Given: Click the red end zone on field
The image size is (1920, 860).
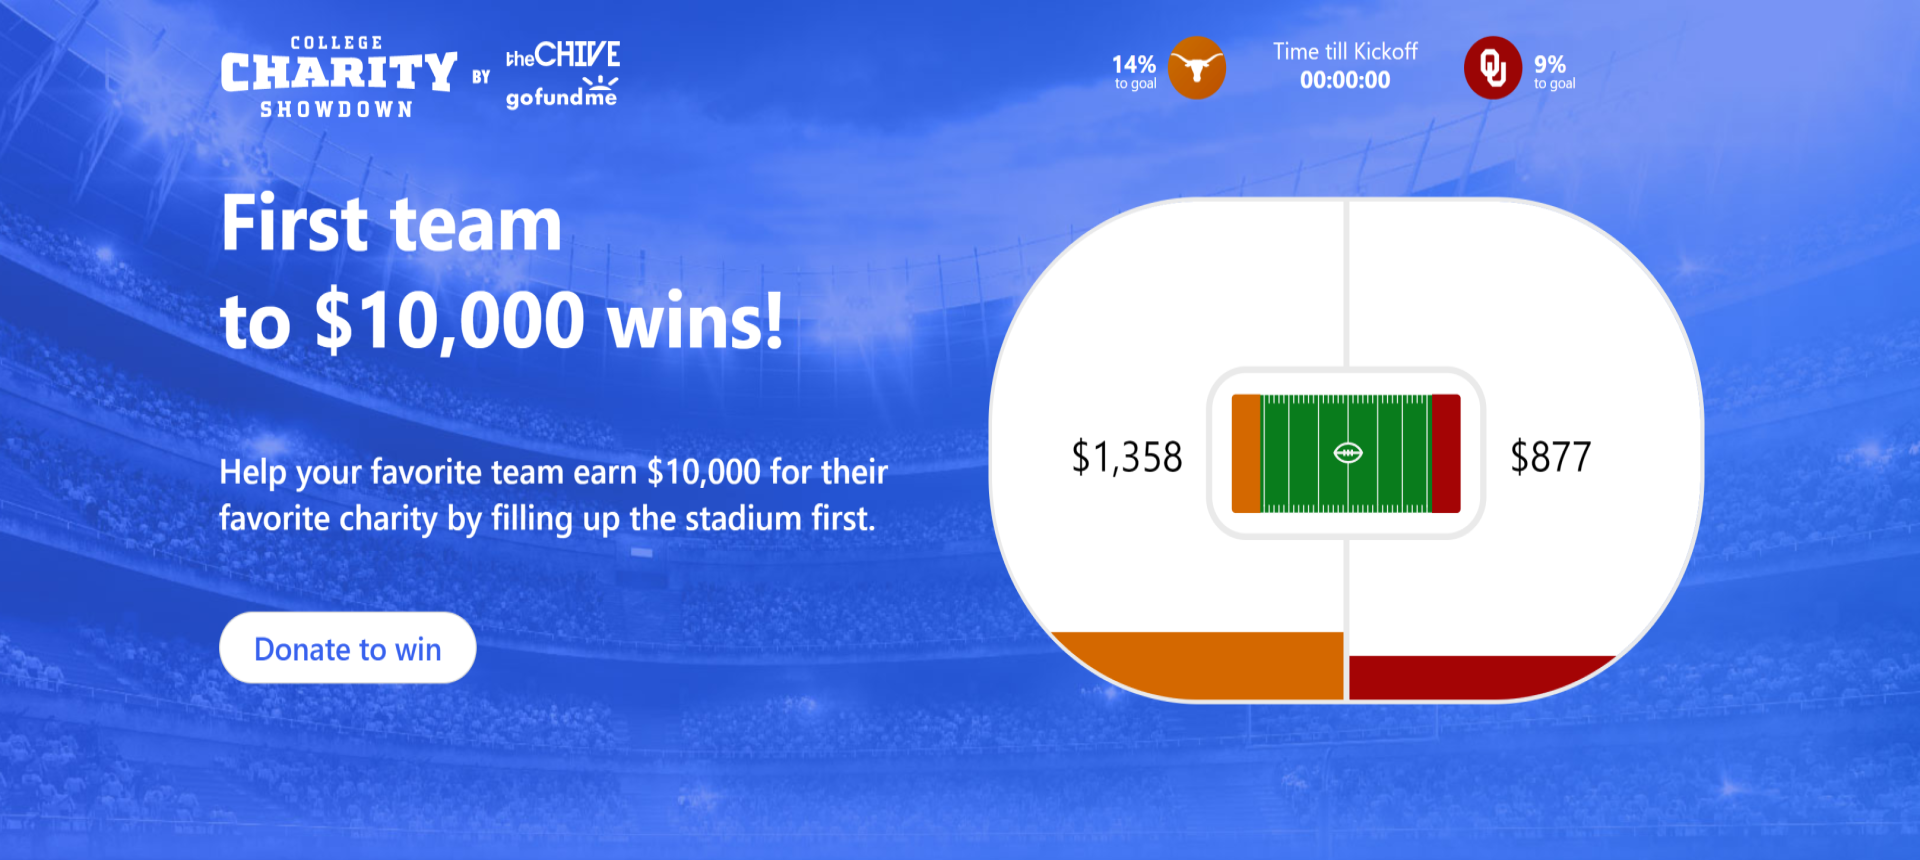Looking at the screenshot, I should (1446, 454).
